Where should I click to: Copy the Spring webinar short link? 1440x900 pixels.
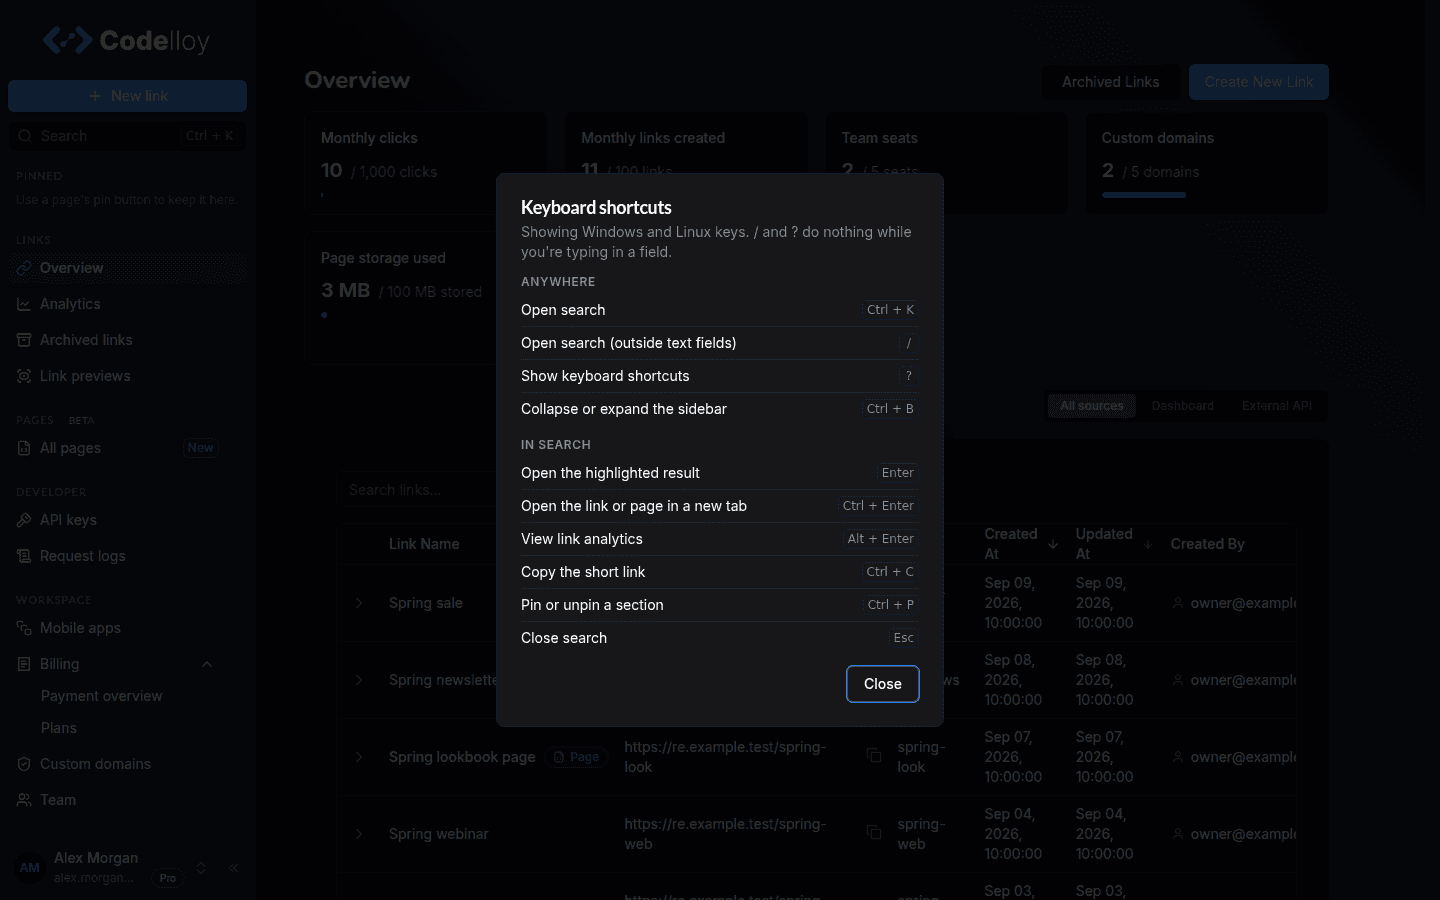pos(874,833)
